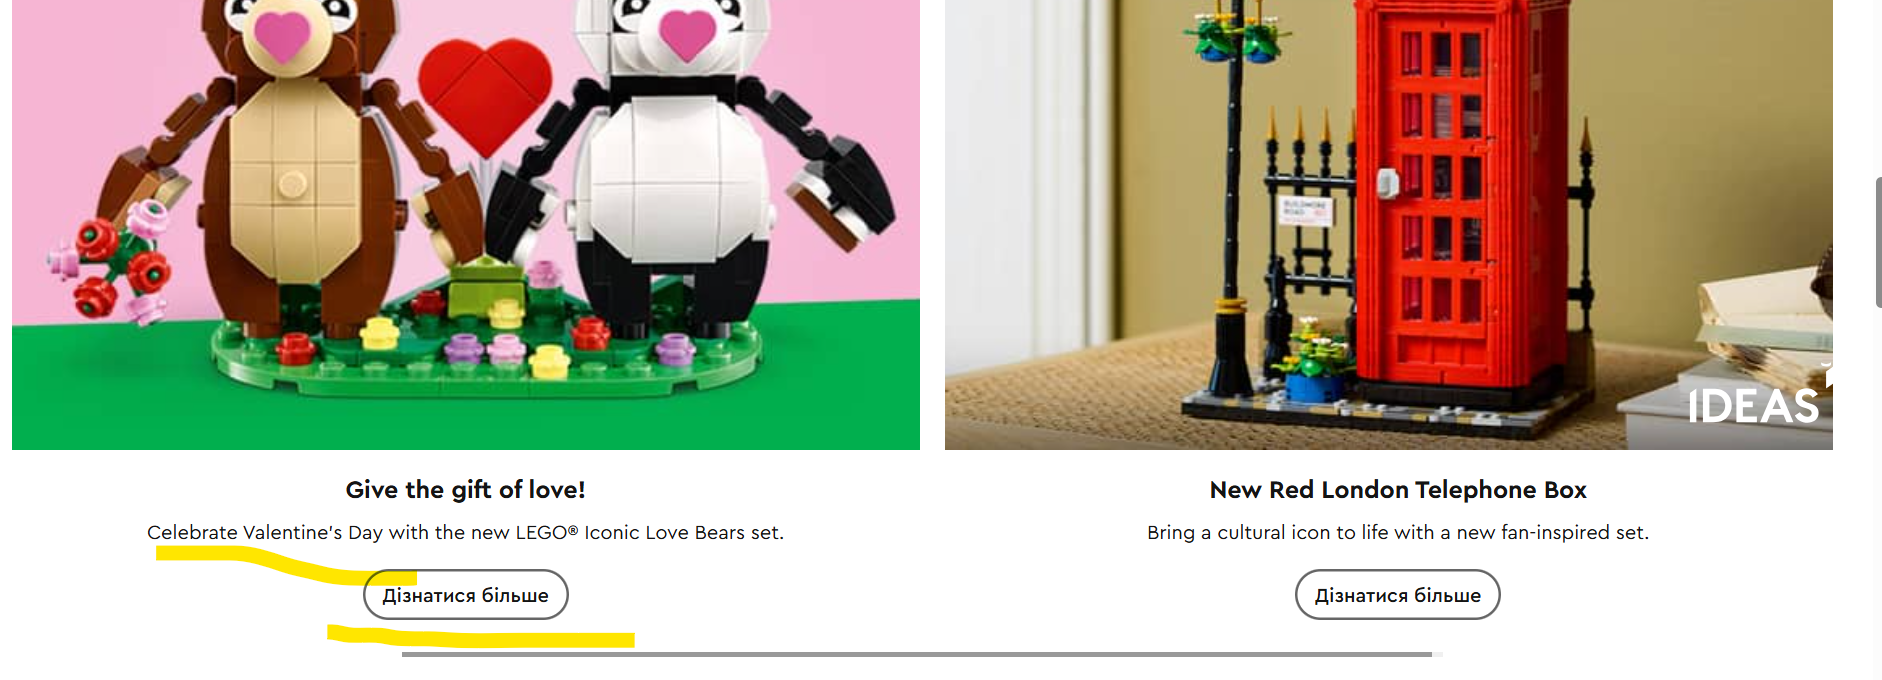Click the flower bouquet held by brown bear

(112, 260)
